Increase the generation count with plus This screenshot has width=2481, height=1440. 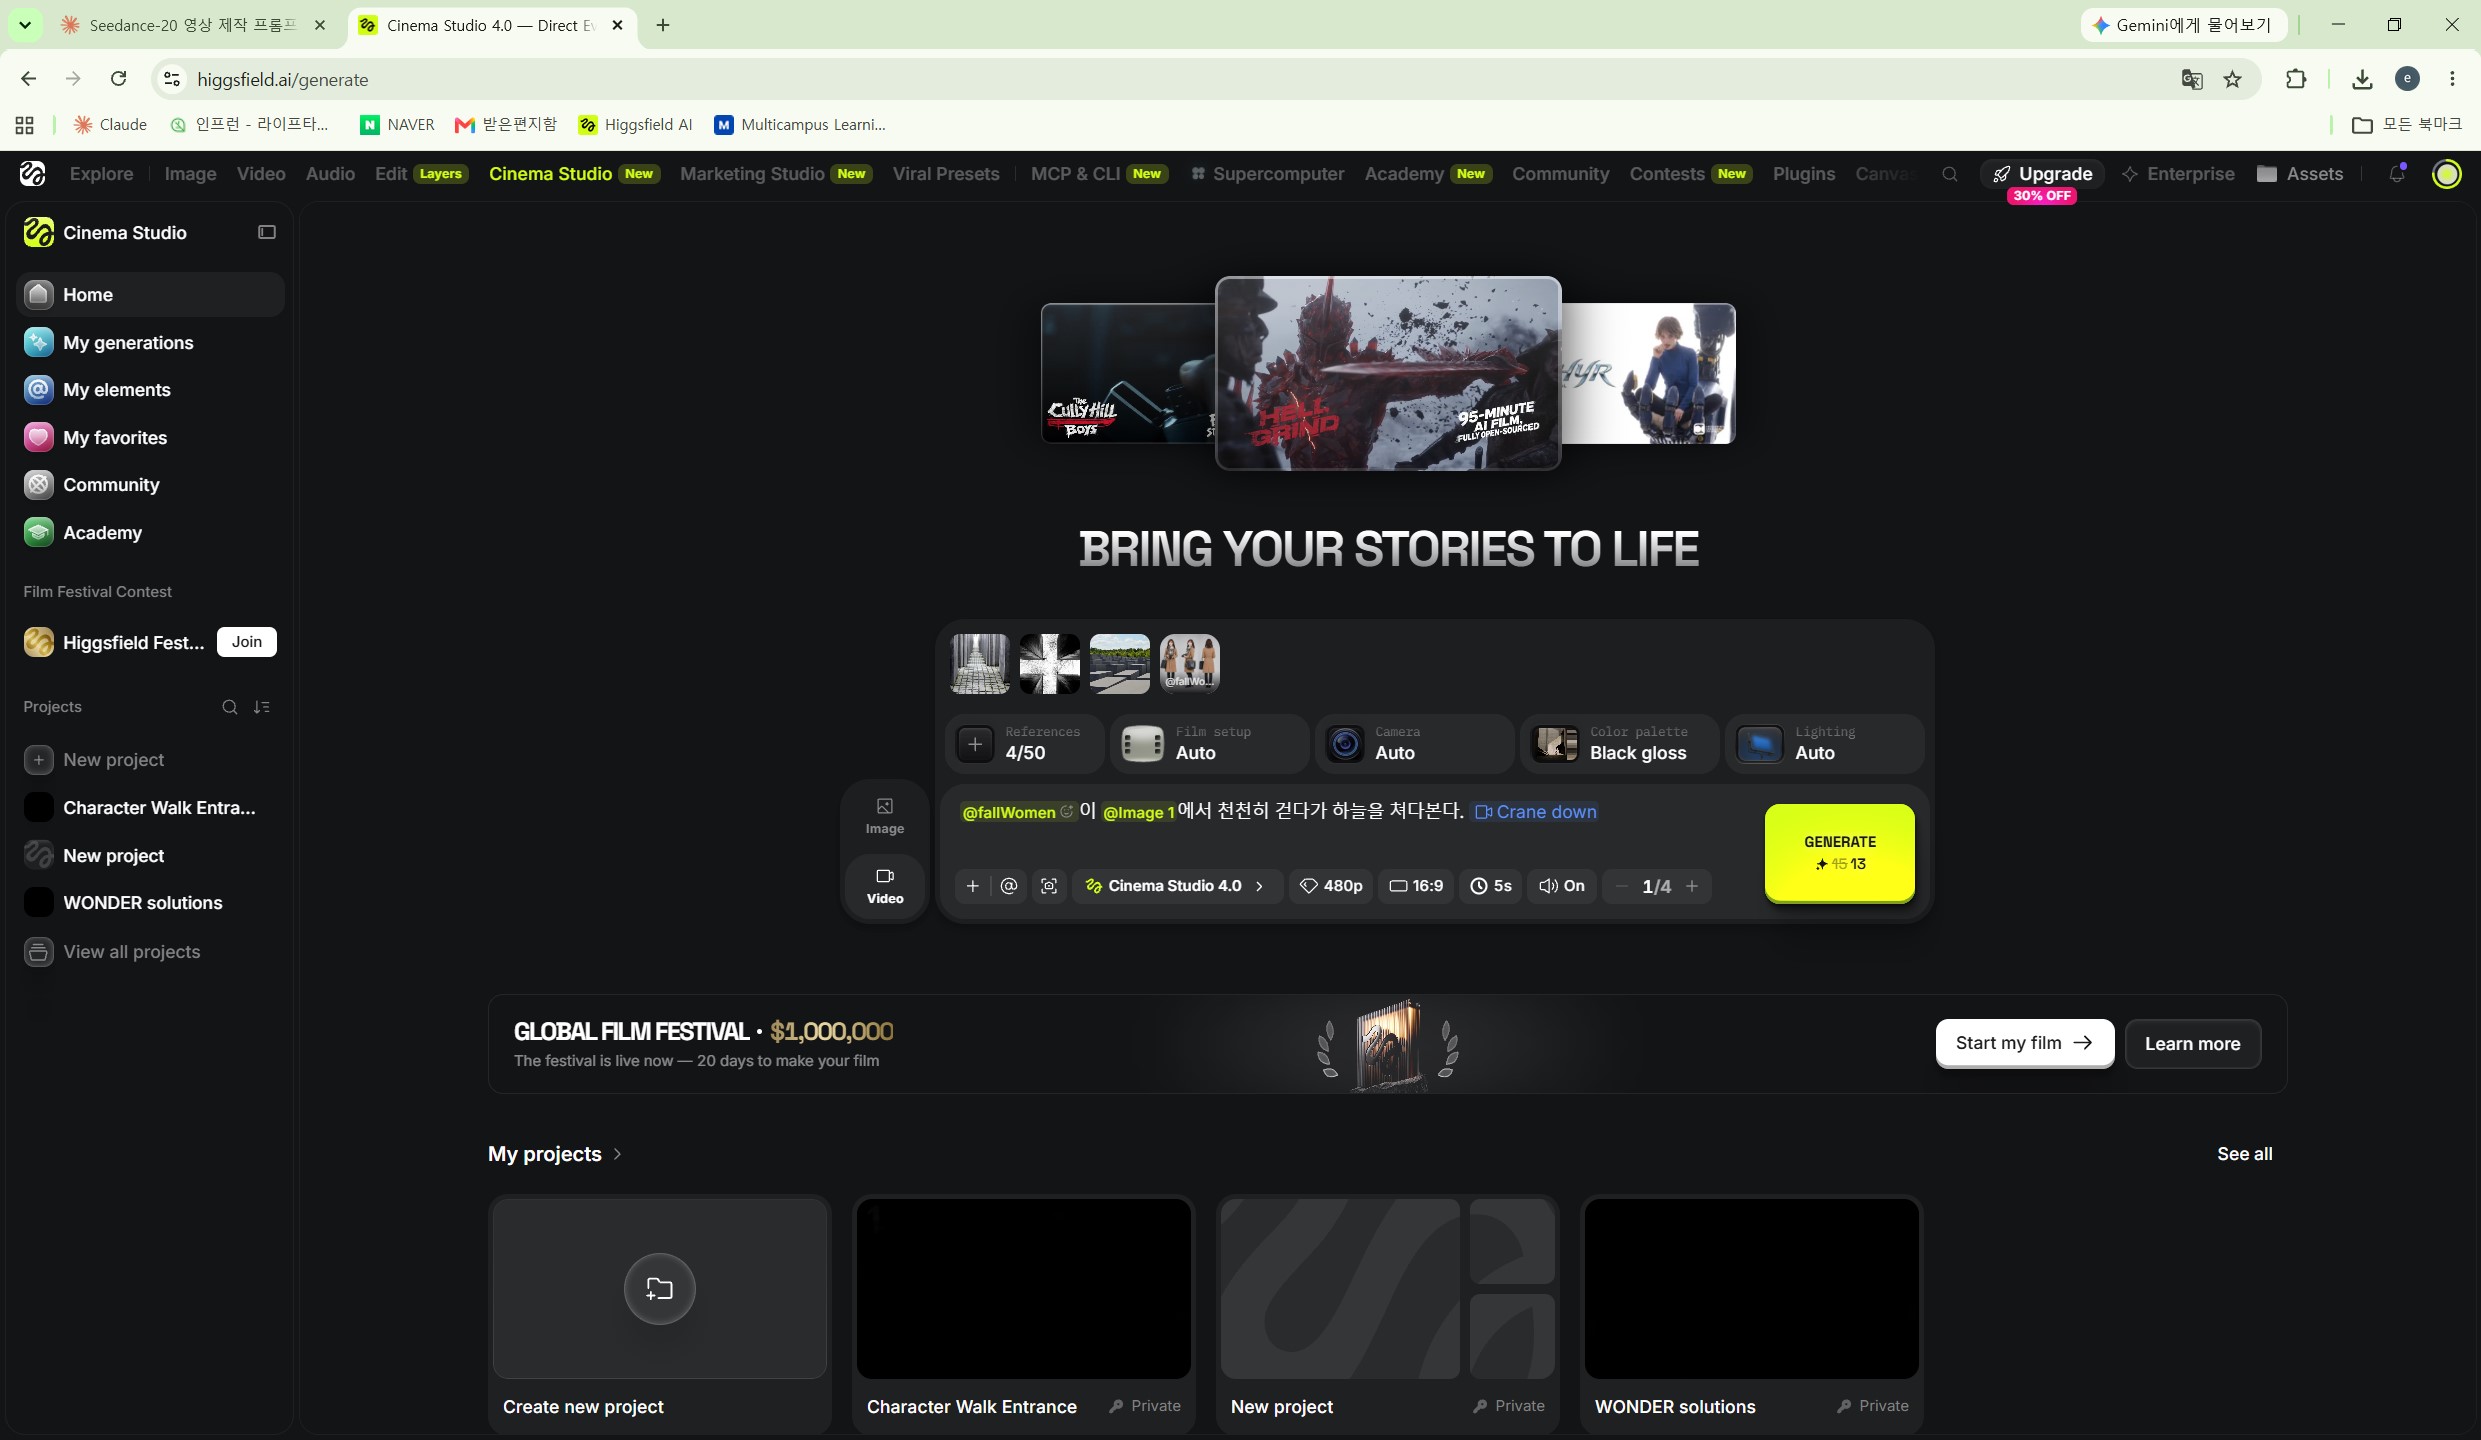[1692, 886]
